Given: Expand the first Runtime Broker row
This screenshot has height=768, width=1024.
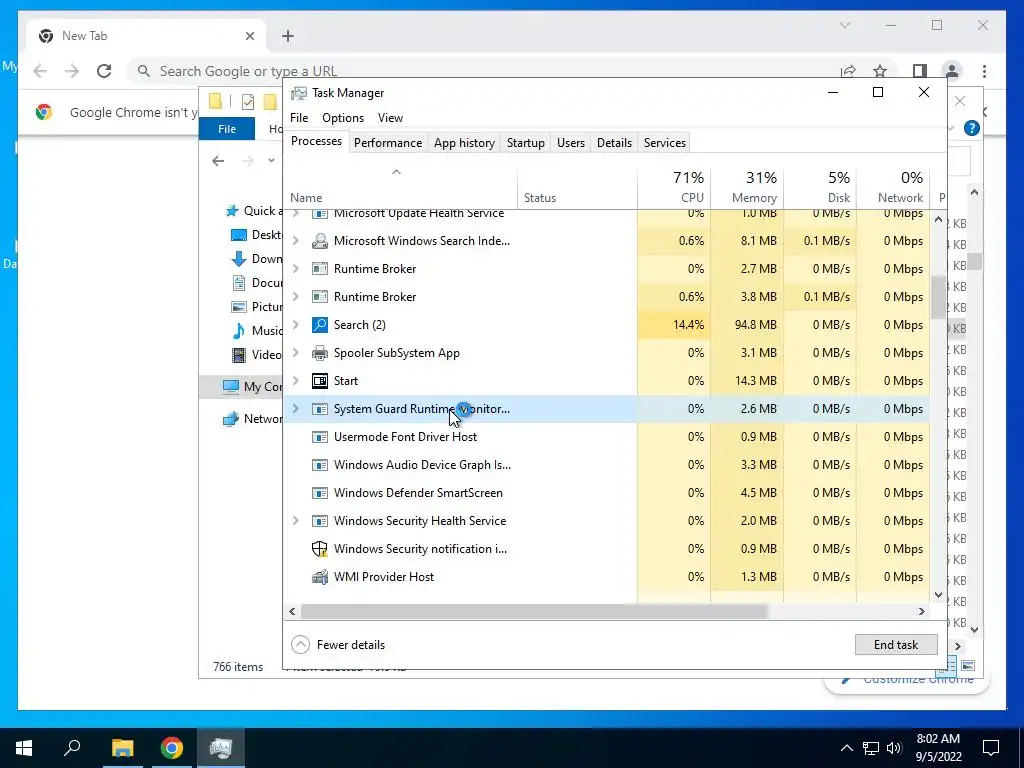Looking at the screenshot, I should [295, 269].
